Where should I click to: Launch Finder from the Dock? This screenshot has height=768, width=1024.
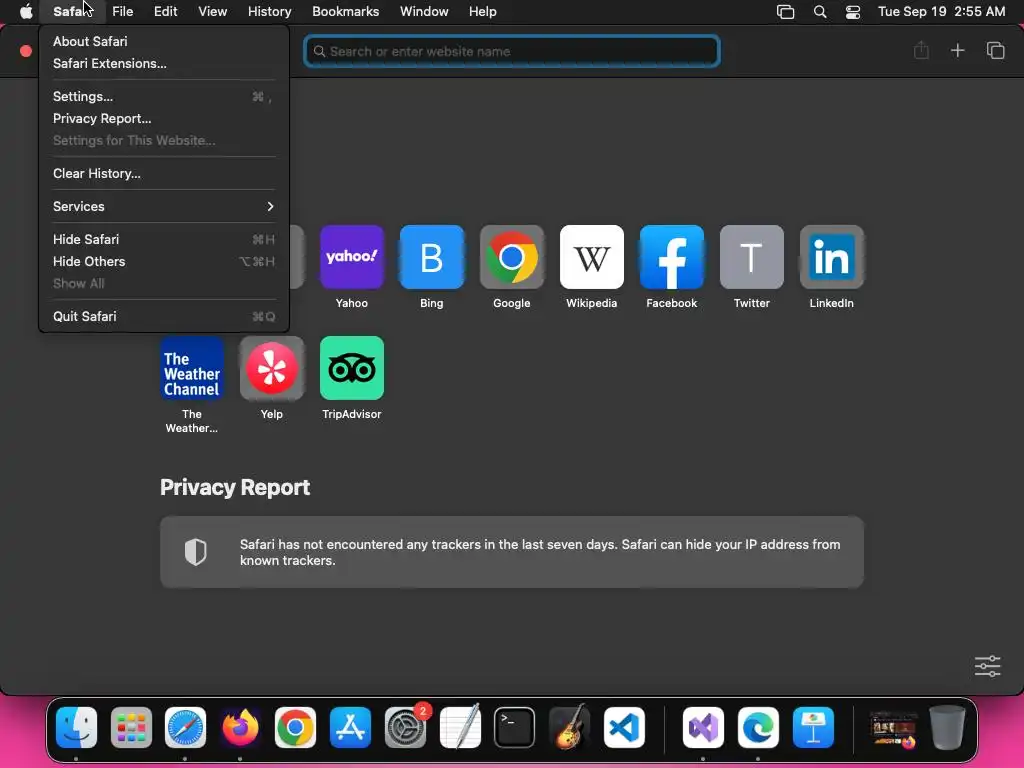pos(76,727)
